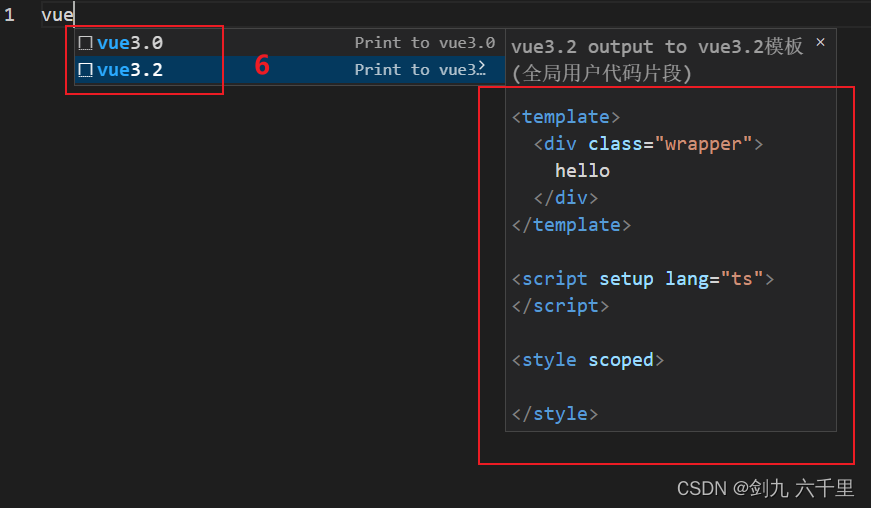
Task: Collapse details using the arrow on vue3.2 row
Action: point(482,68)
